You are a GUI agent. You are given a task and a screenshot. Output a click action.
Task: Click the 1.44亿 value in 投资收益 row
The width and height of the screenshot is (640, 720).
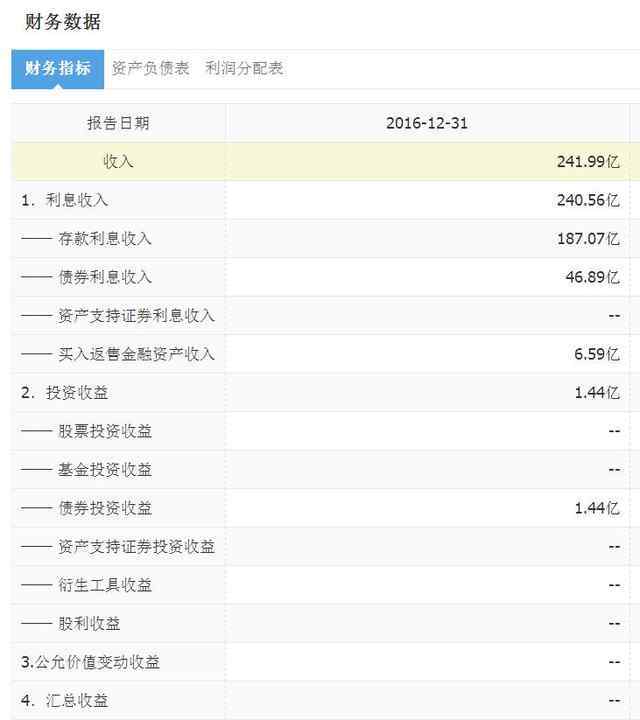coord(597,393)
